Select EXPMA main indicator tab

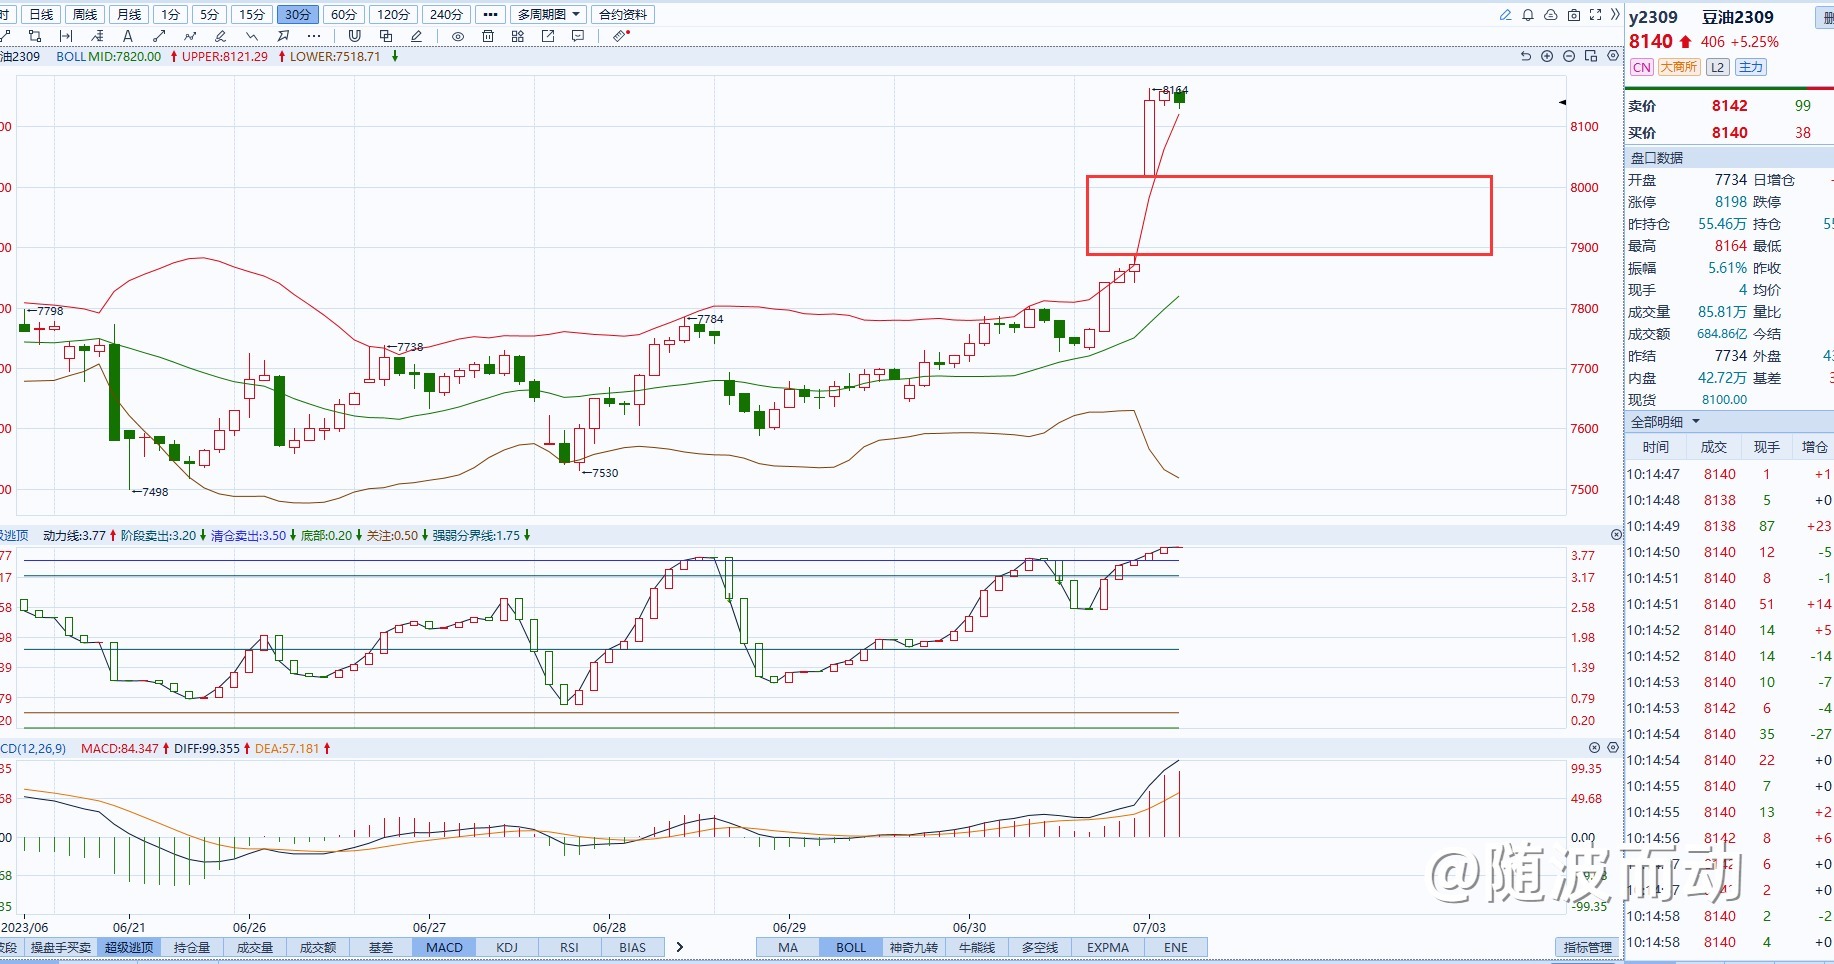(1107, 948)
